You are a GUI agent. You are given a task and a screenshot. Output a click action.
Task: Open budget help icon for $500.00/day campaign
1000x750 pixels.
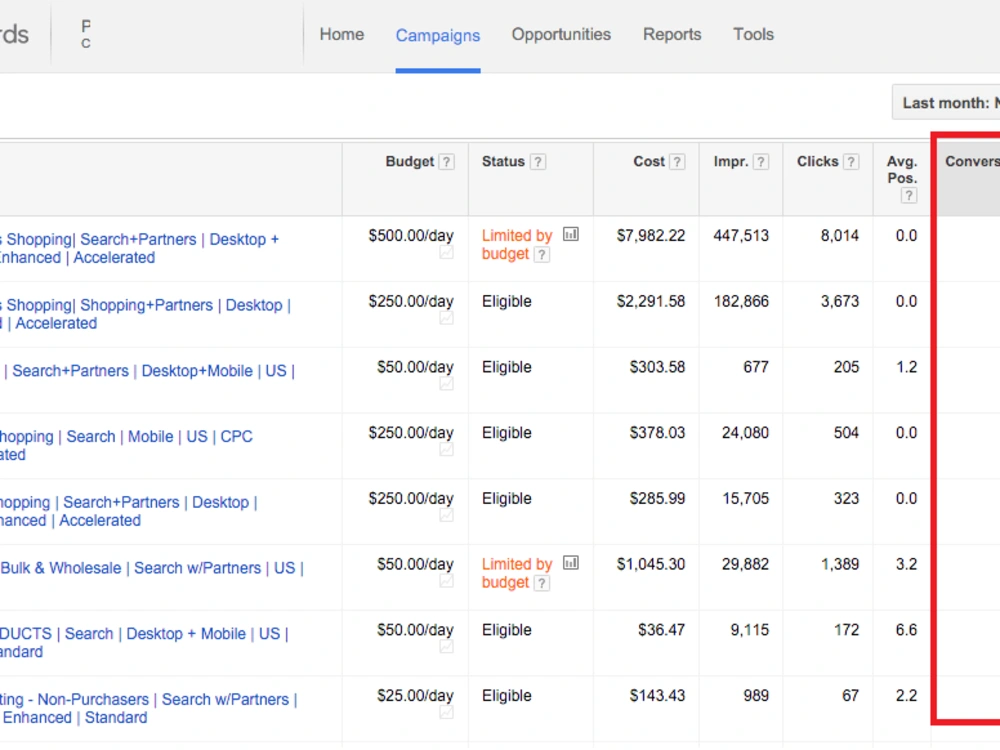(x=541, y=255)
